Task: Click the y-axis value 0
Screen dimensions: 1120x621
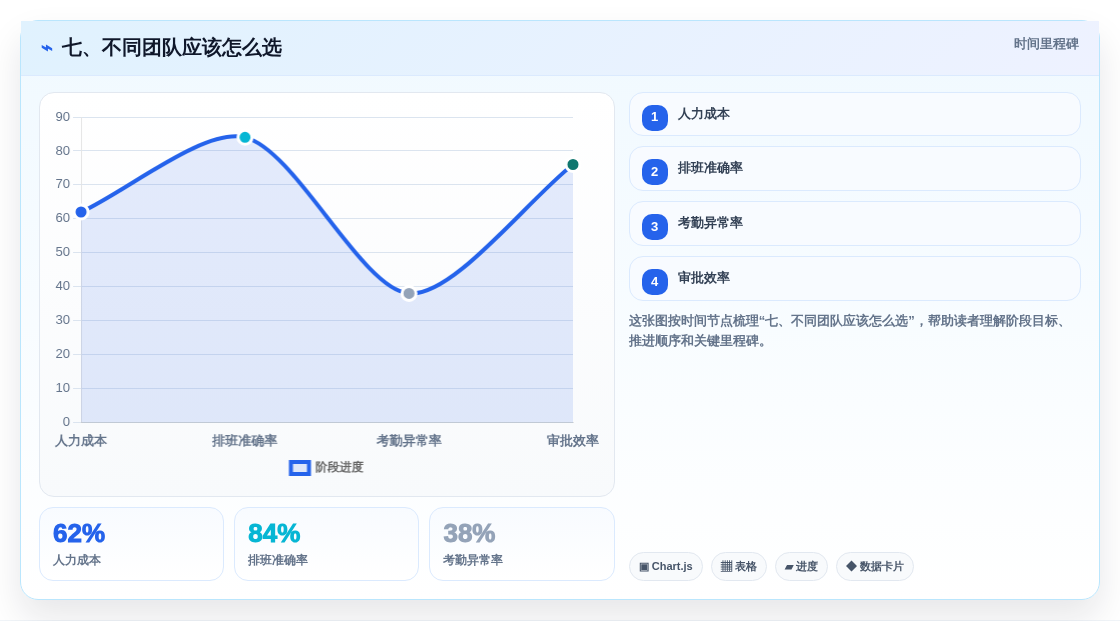Action: (x=66, y=422)
